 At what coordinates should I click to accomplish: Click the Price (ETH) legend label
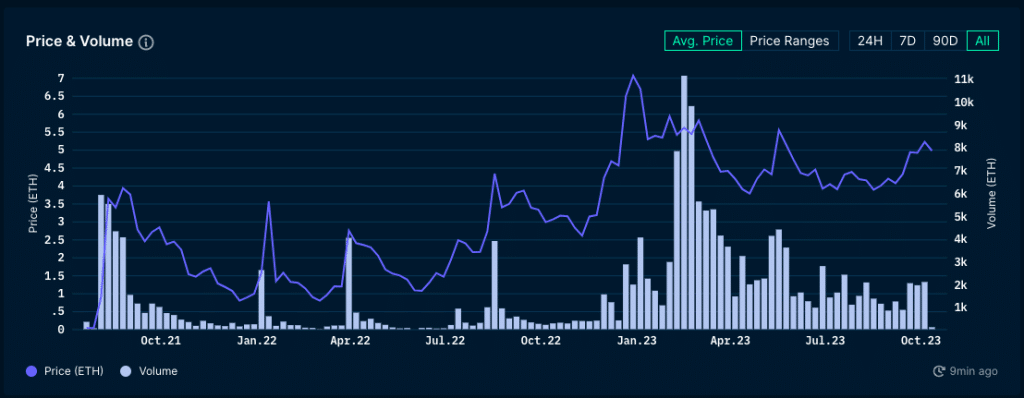(x=74, y=371)
